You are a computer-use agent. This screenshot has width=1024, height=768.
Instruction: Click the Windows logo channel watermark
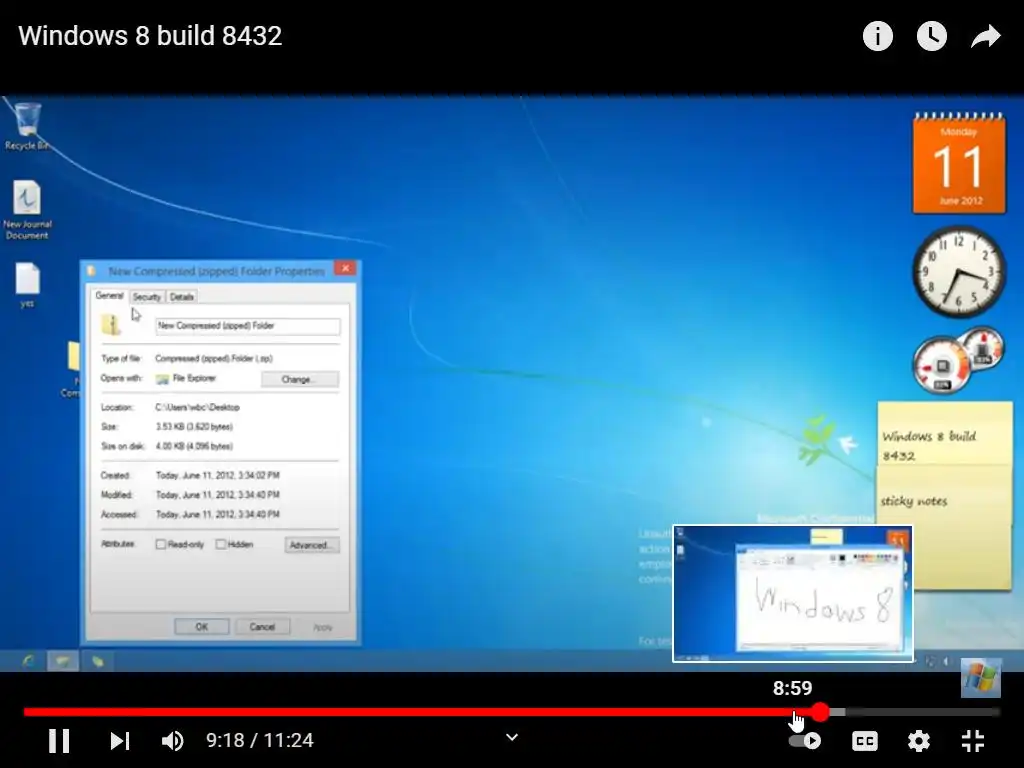981,678
